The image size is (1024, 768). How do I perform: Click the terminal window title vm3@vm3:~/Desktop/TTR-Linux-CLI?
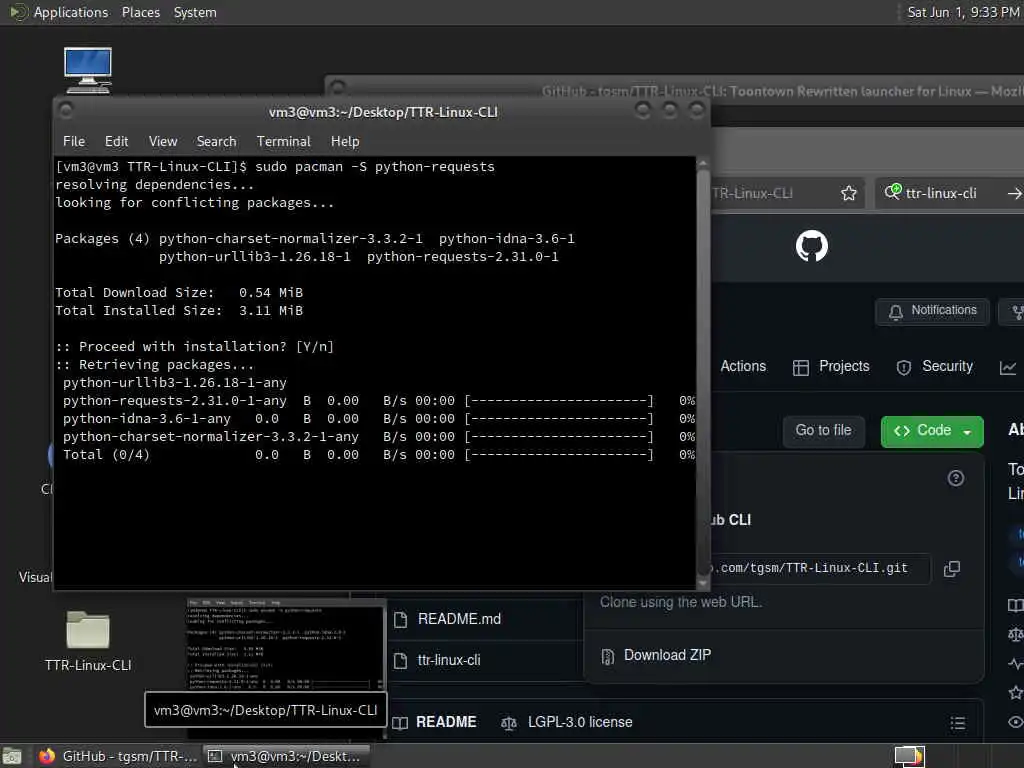tap(383, 112)
